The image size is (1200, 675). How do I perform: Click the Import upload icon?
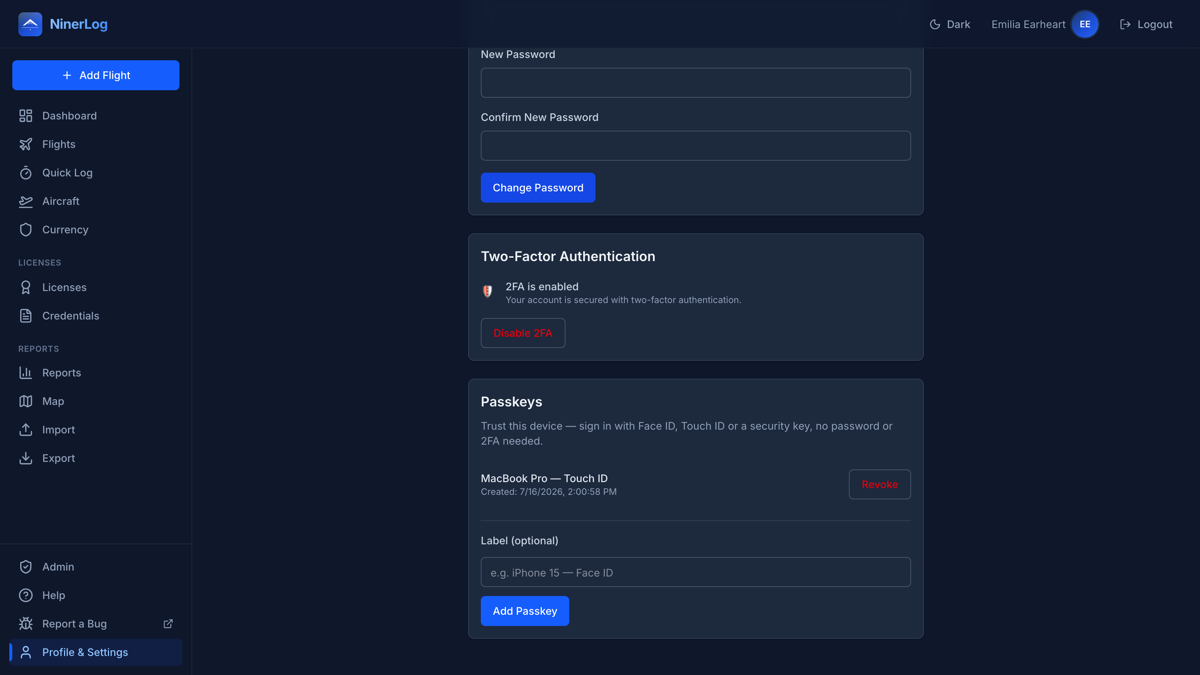[26, 430]
